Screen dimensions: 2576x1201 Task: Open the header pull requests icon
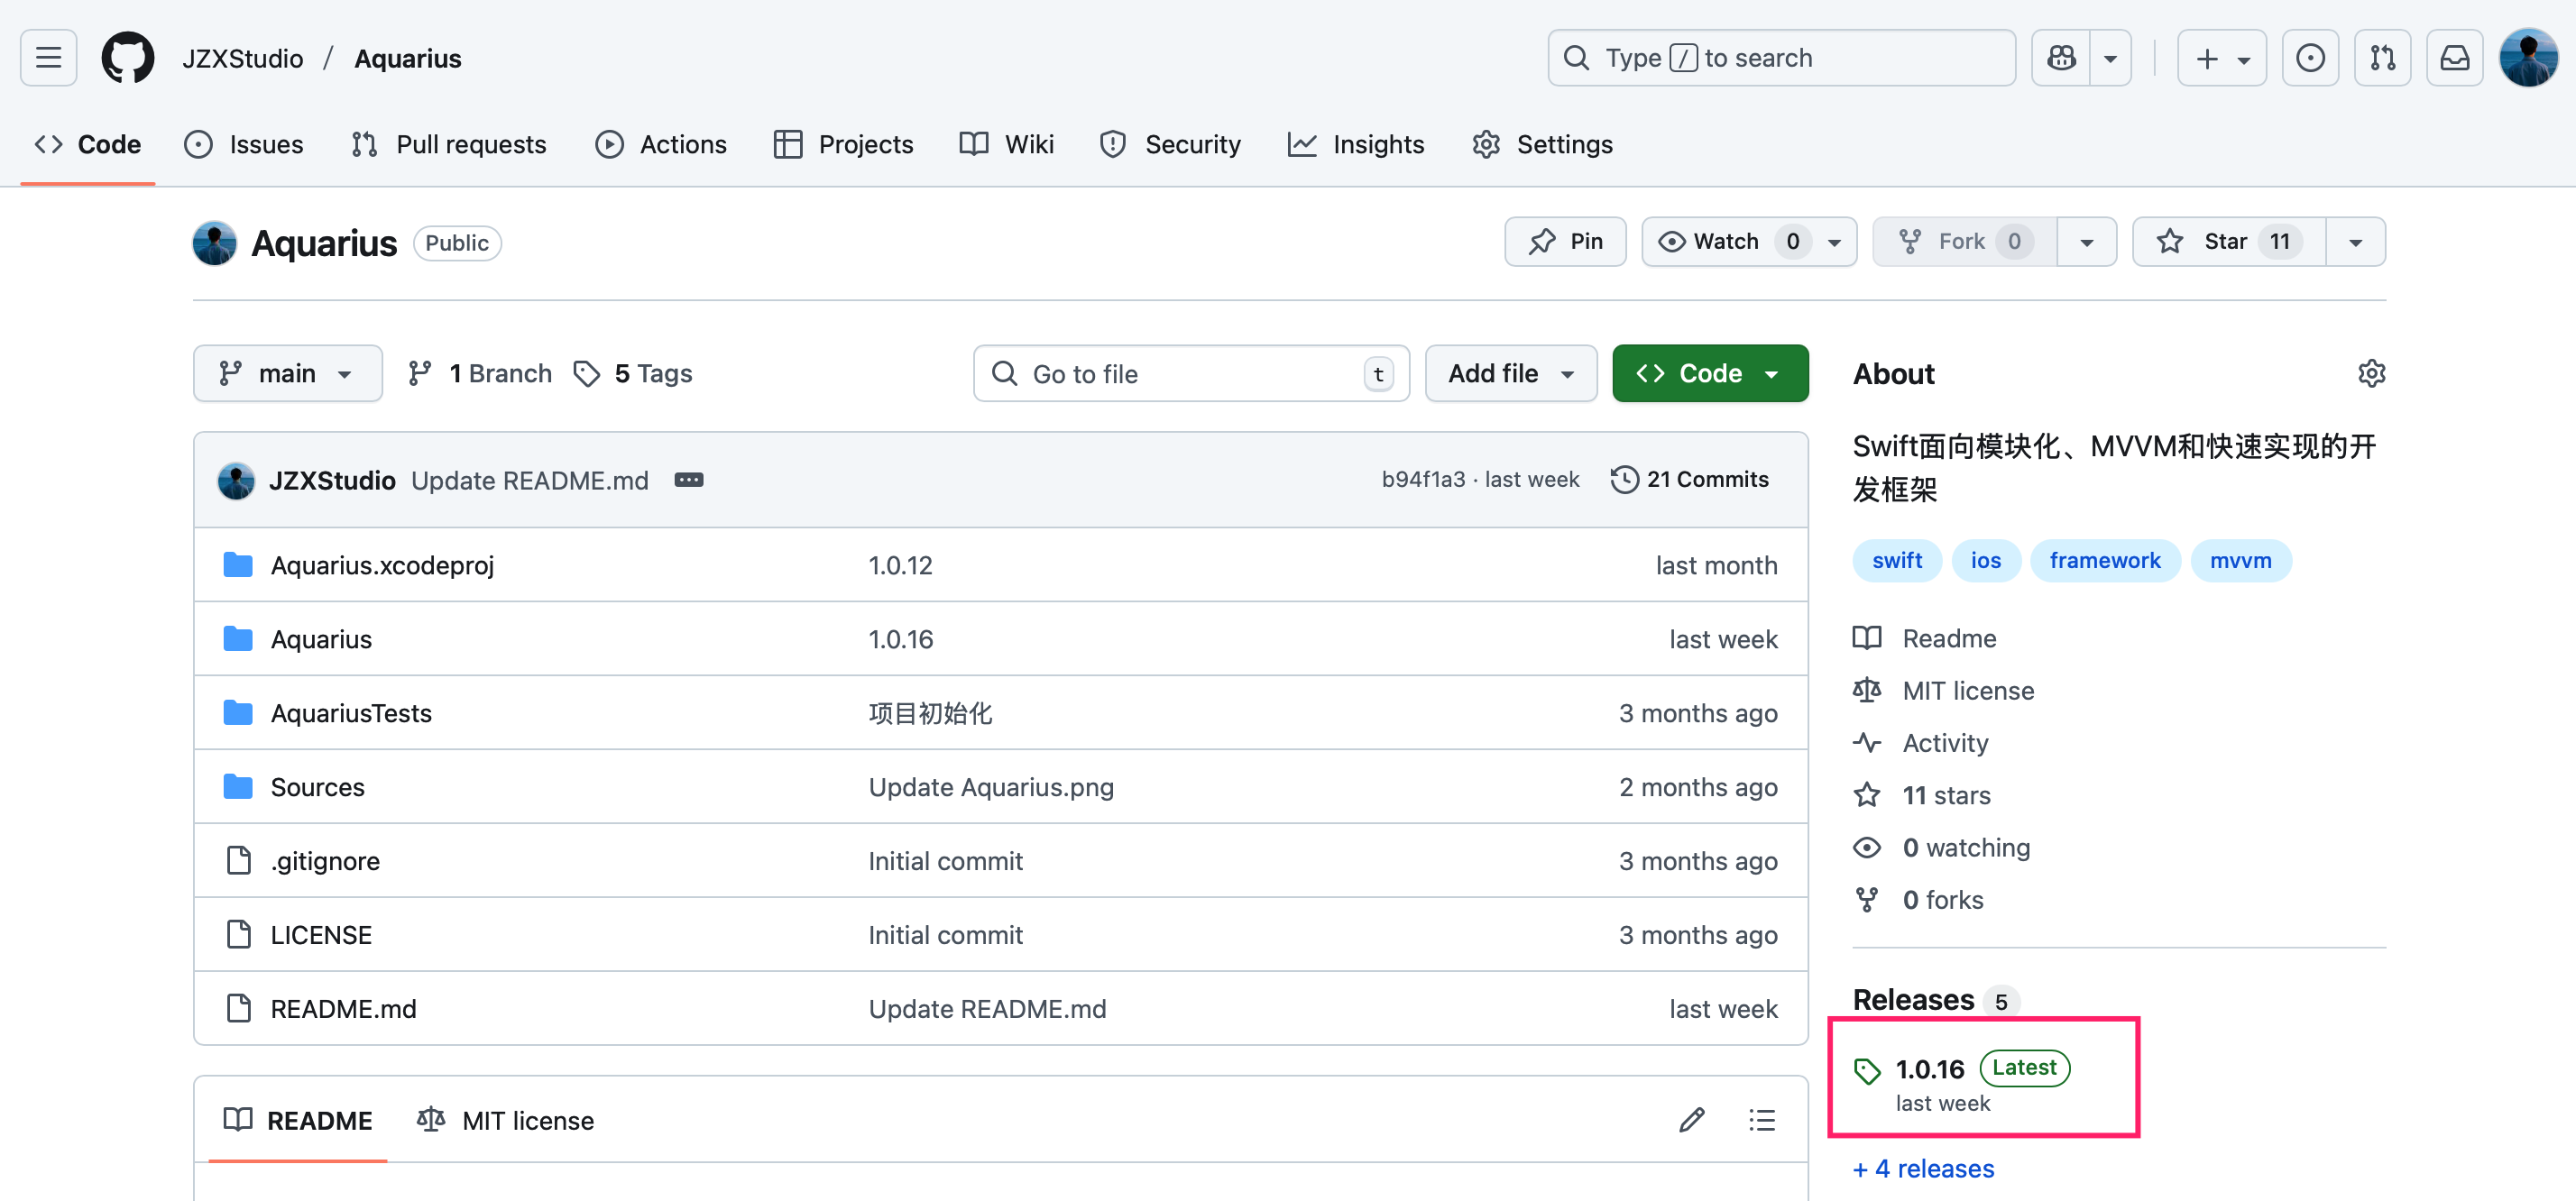point(2382,58)
